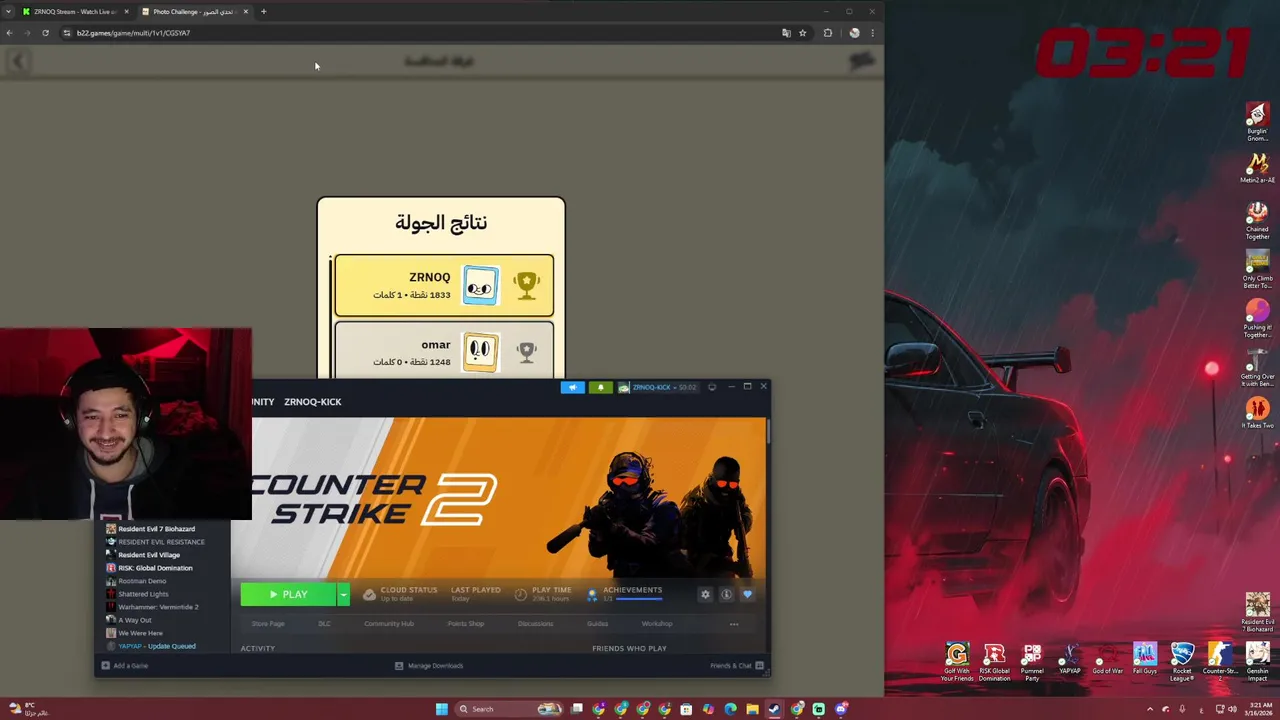Open Manage Downloads in Steam
Viewport: 1280px width, 720px height.
(429, 666)
